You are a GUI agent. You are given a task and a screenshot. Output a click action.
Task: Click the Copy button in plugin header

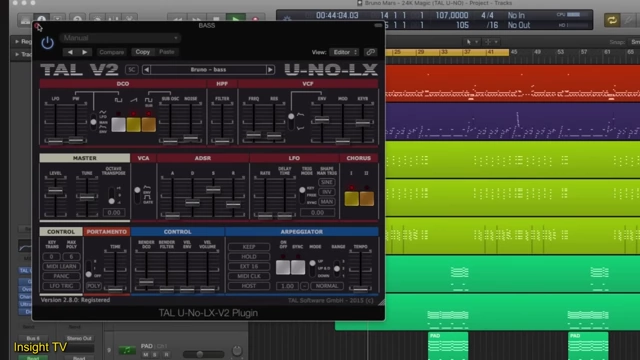coord(142,52)
